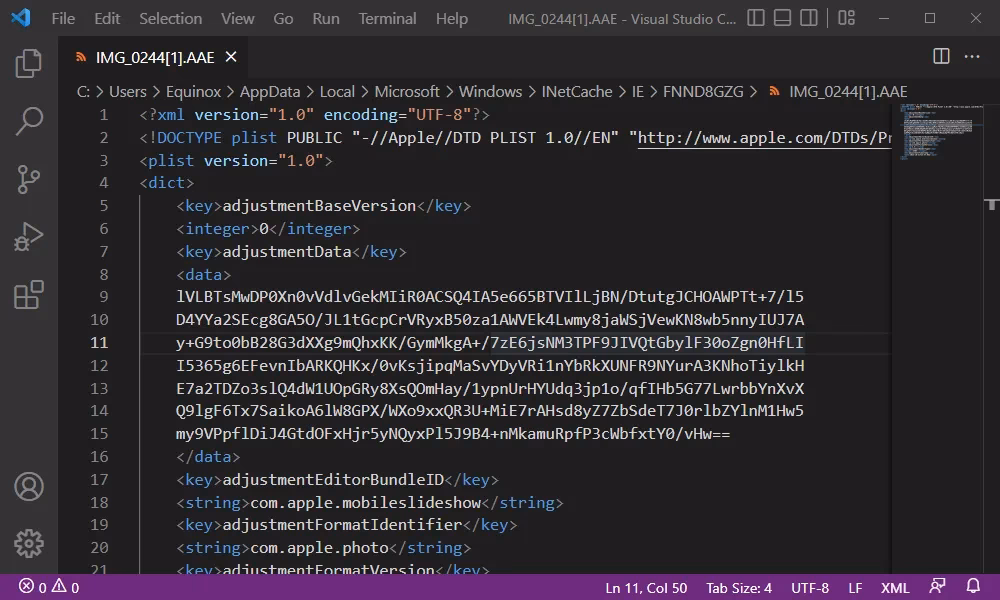Toggle the primary side bar visibility
This screenshot has height=600, width=1000.
[x=757, y=18]
